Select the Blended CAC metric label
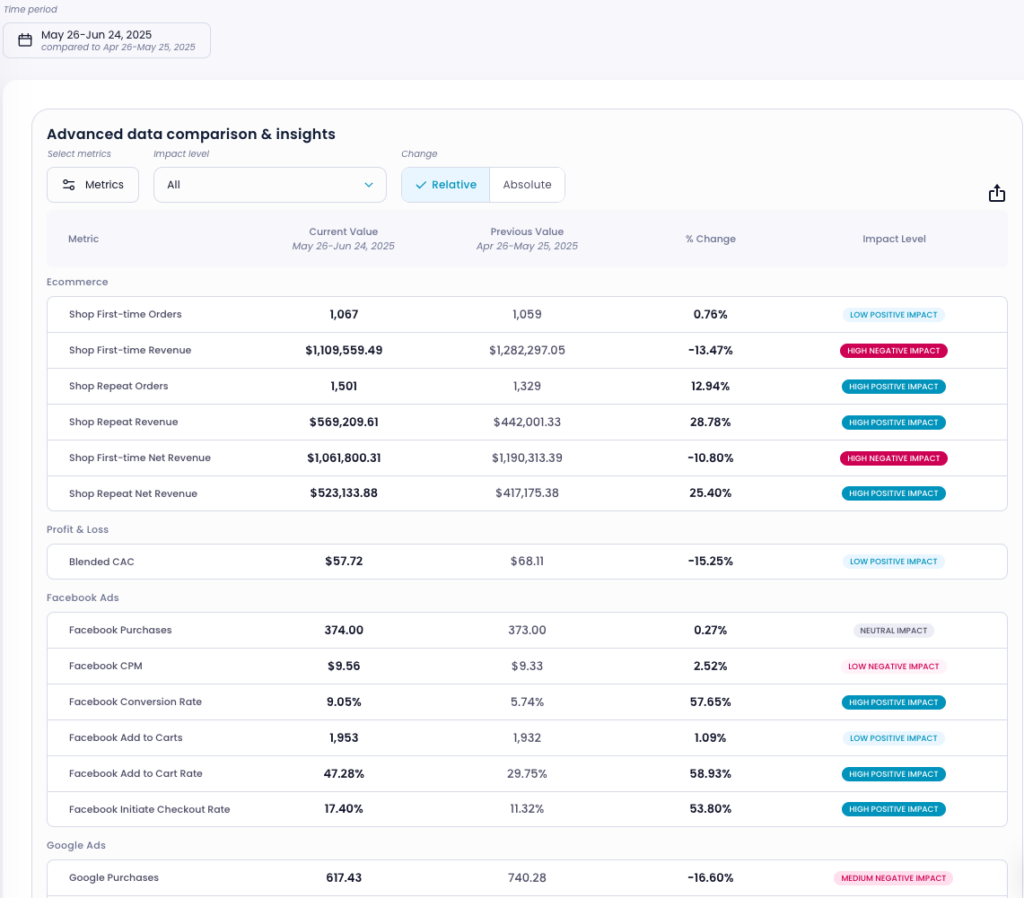 pyautogui.click(x=101, y=562)
